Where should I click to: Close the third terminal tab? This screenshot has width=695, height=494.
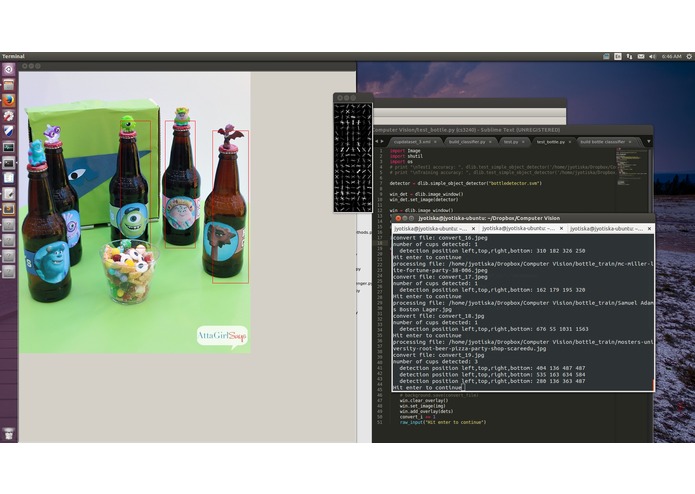649,229
